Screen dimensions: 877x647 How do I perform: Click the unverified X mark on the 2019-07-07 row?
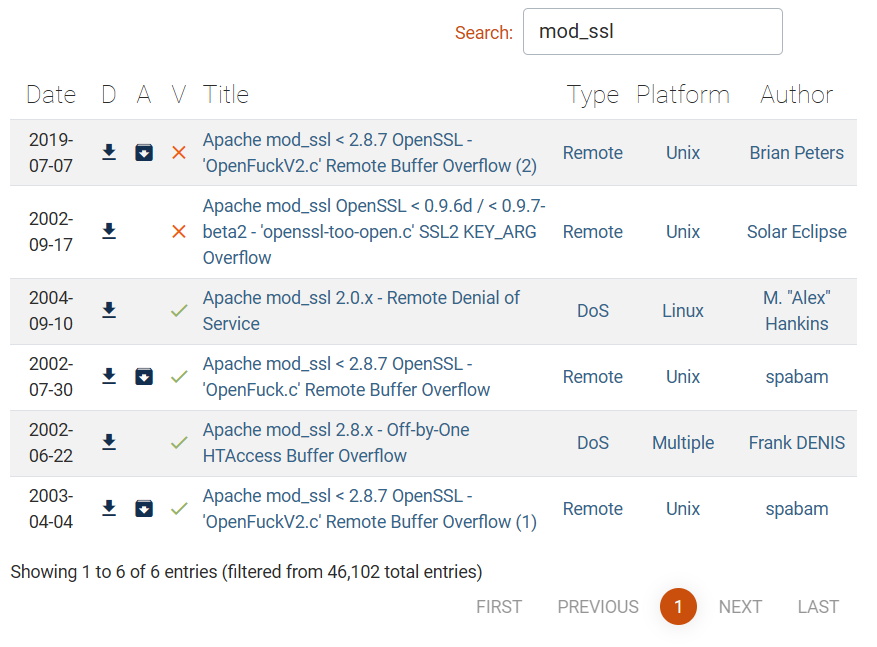point(179,152)
